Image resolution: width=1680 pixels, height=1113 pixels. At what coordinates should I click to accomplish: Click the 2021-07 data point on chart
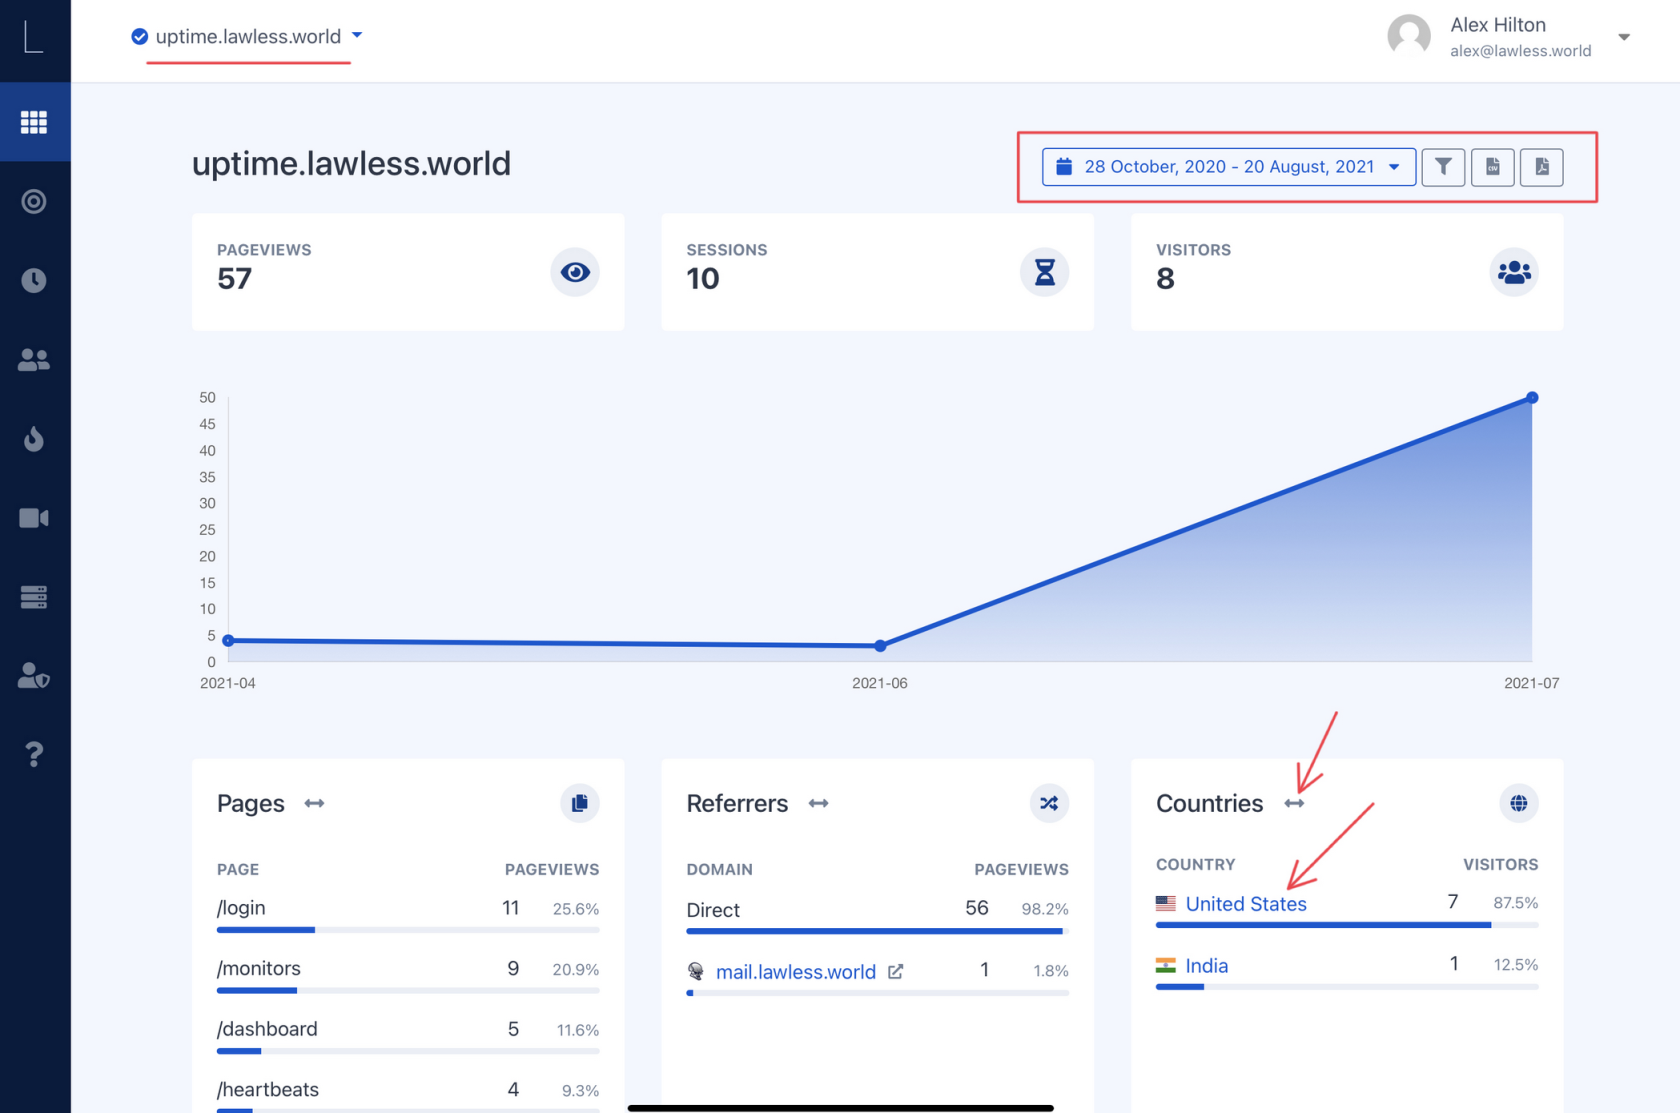1531,398
